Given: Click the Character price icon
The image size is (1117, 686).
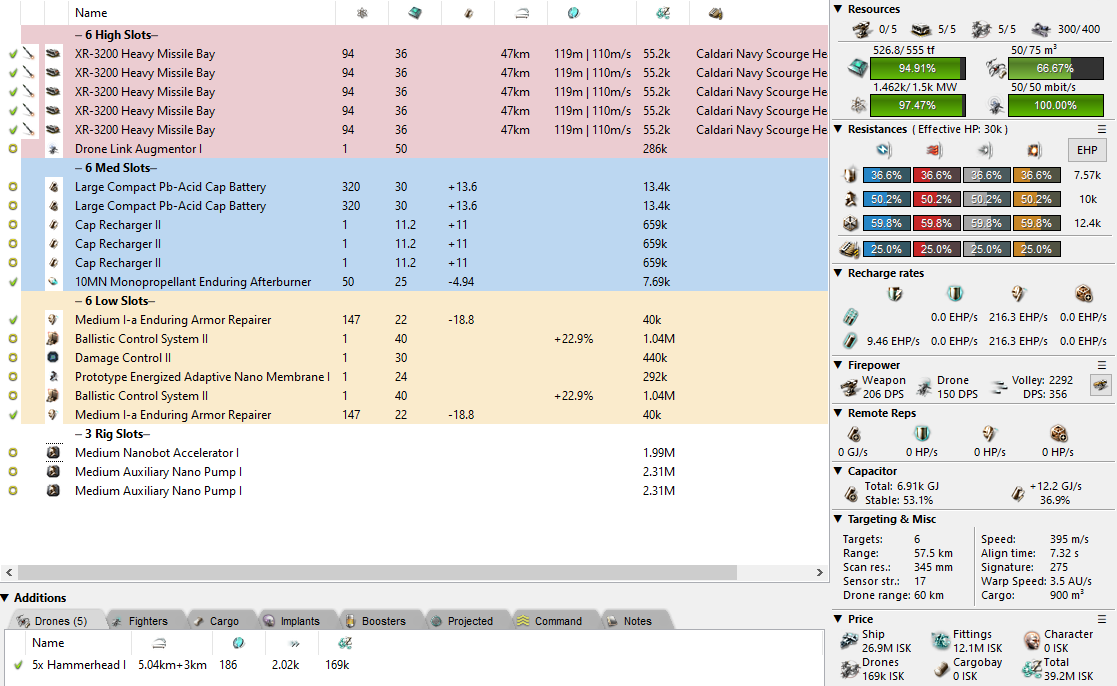Looking at the screenshot, I should (x=1032, y=641).
